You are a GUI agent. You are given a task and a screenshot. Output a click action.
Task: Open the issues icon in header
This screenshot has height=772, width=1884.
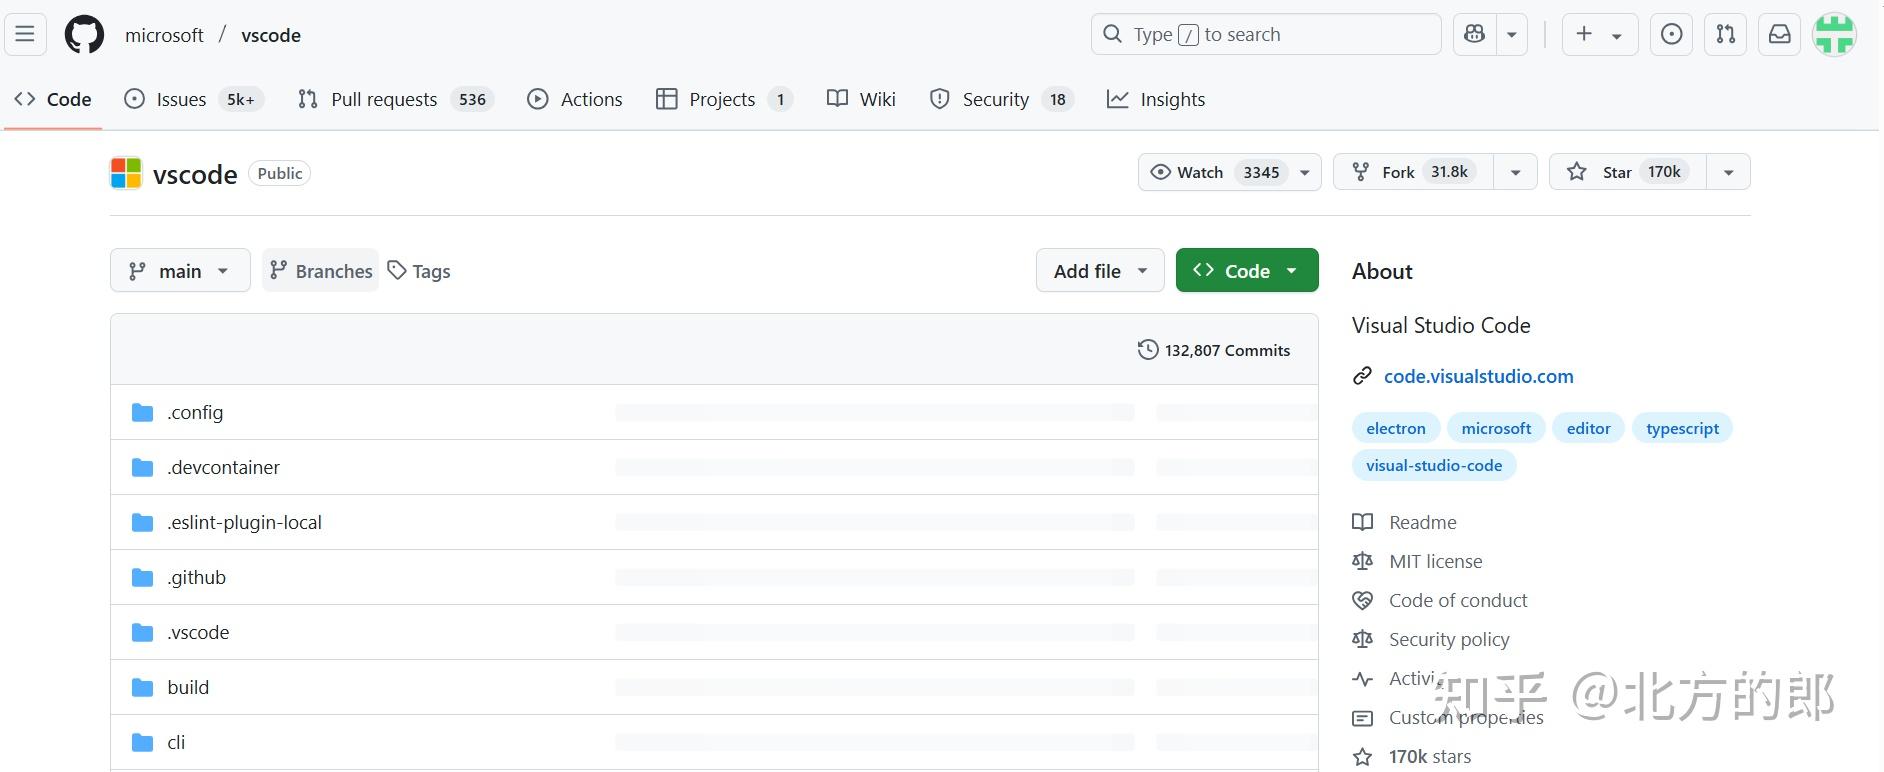tap(1671, 35)
